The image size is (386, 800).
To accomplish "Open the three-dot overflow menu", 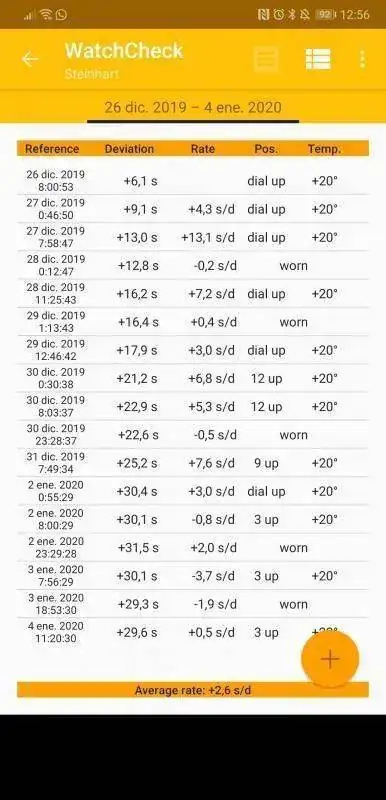I will pos(362,59).
